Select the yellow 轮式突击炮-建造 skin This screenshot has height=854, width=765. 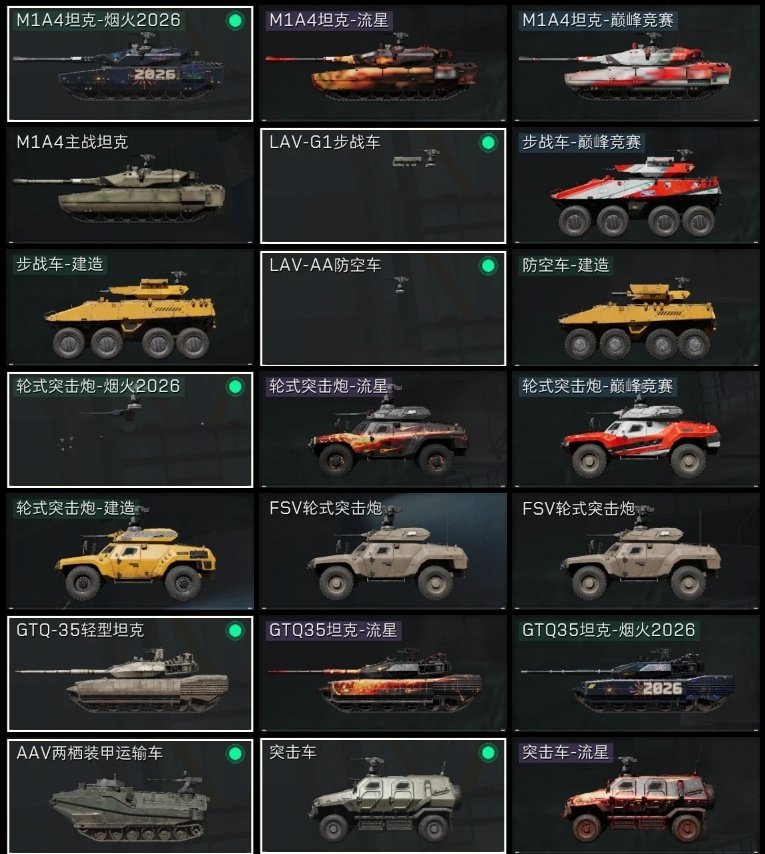click(130, 552)
